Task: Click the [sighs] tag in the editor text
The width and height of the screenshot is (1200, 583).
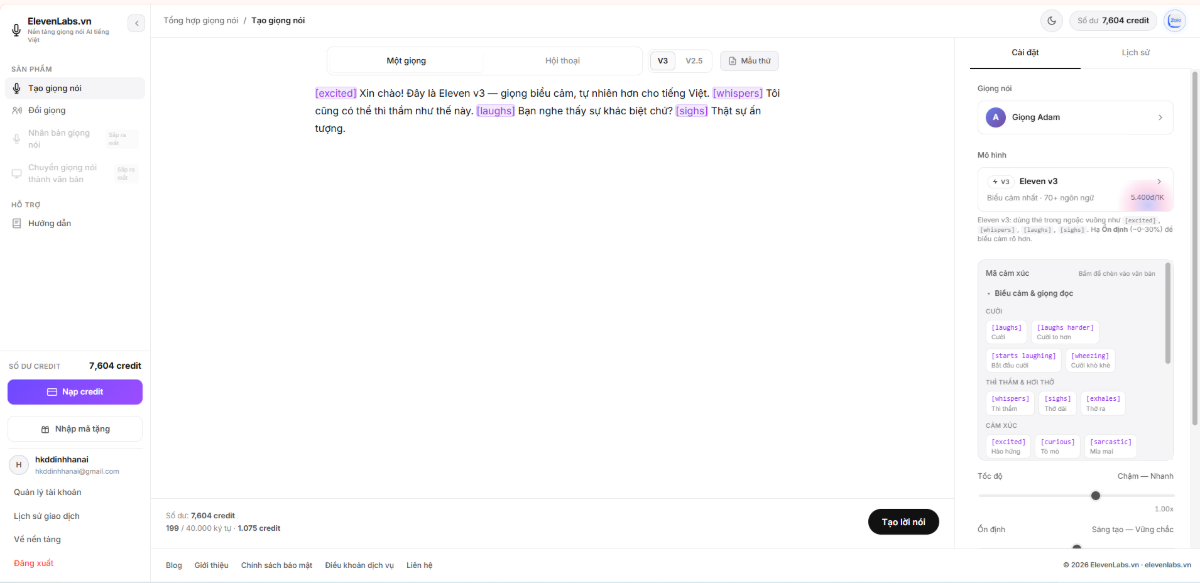Action: [692, 111]
